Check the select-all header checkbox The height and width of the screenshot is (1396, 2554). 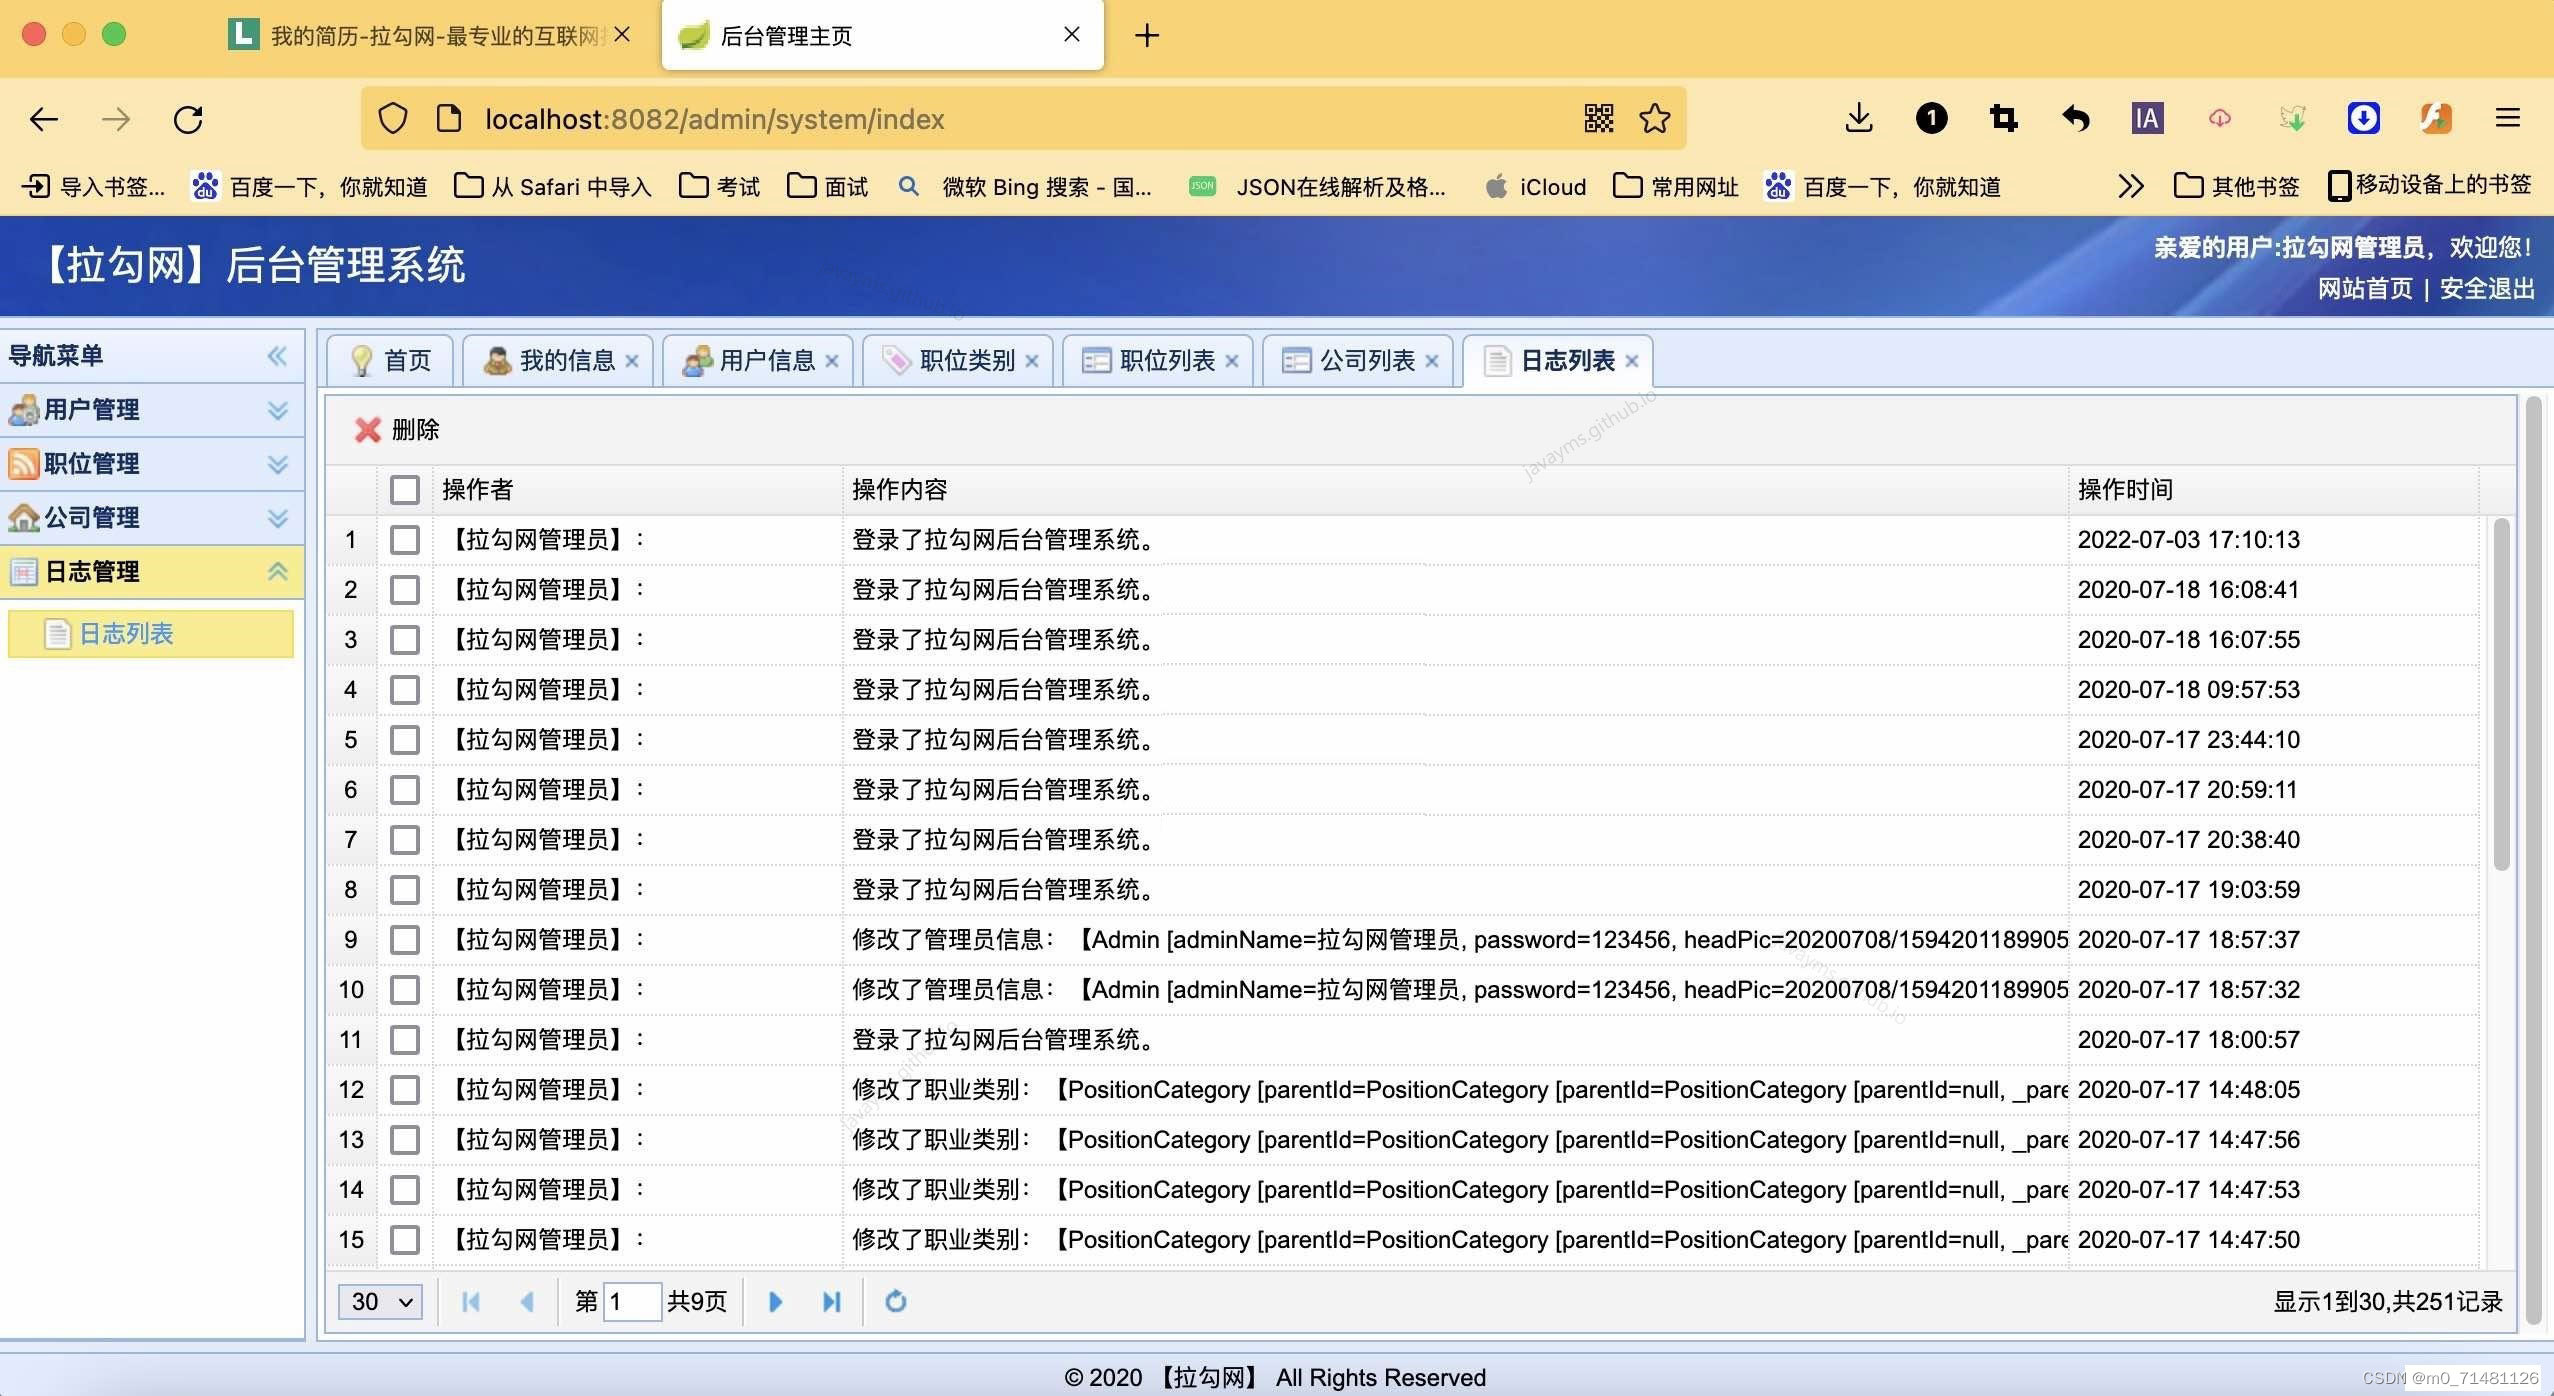405,490
